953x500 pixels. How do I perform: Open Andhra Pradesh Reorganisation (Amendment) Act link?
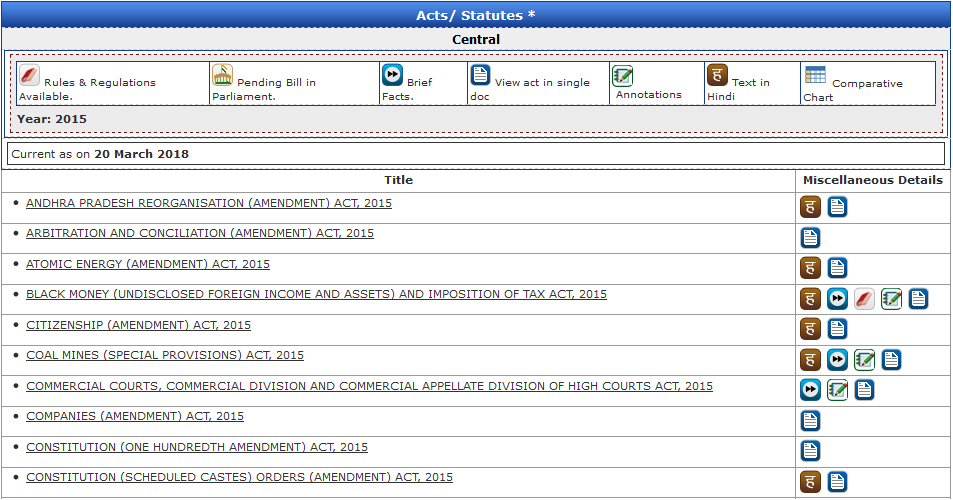click(208, 203)
